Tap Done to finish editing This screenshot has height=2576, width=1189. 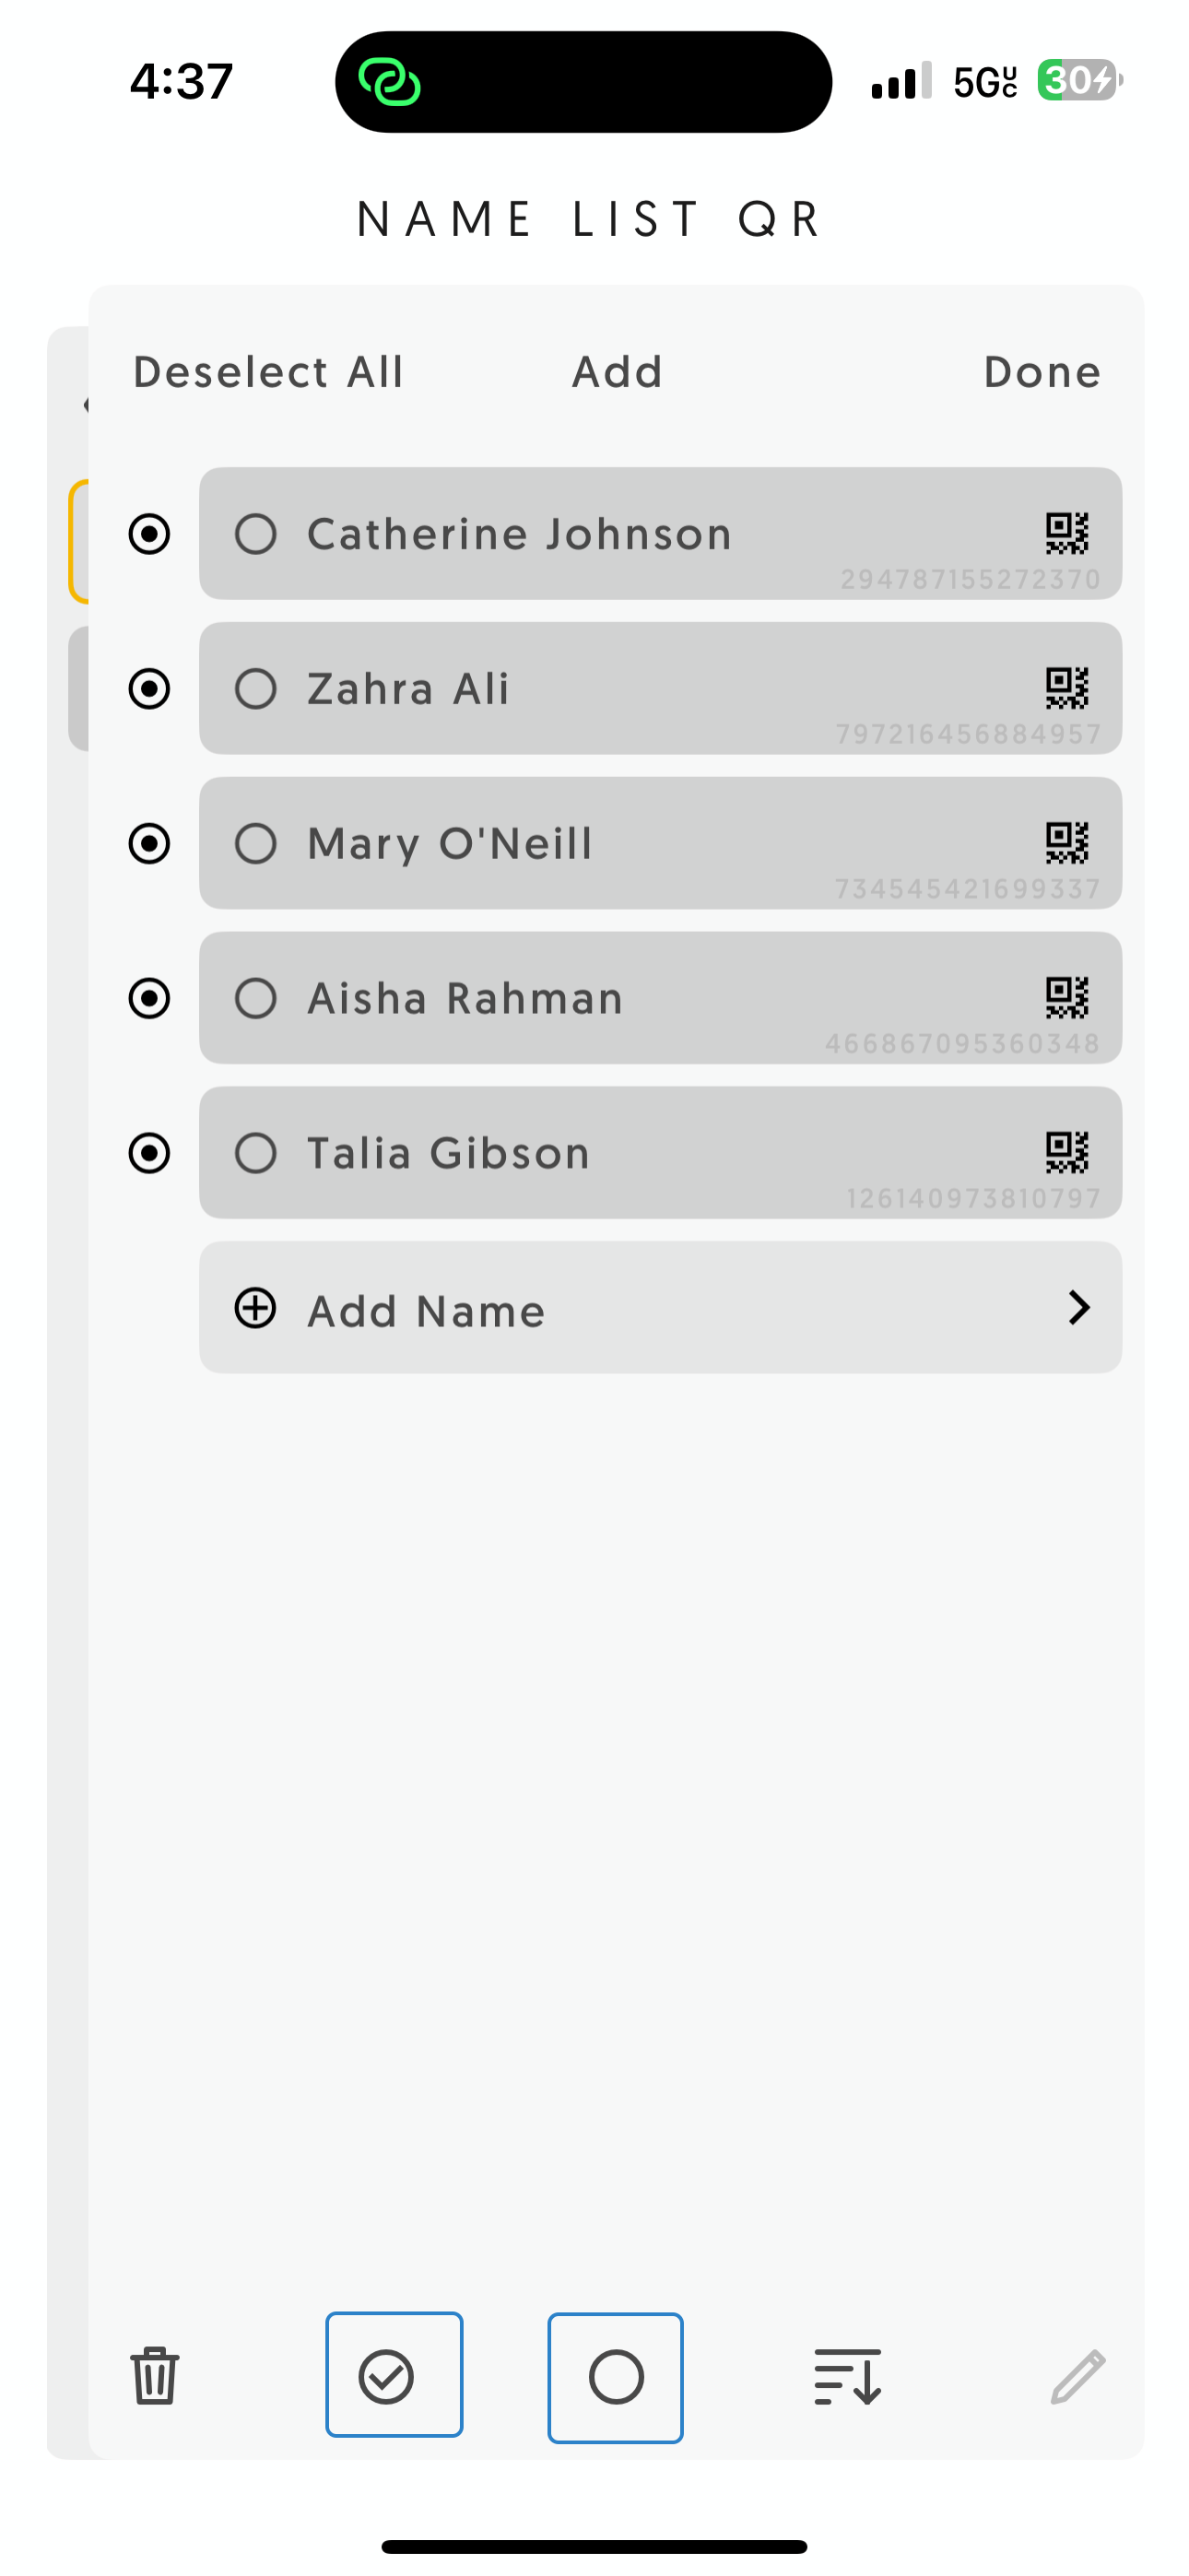(x=1042, y=372)
